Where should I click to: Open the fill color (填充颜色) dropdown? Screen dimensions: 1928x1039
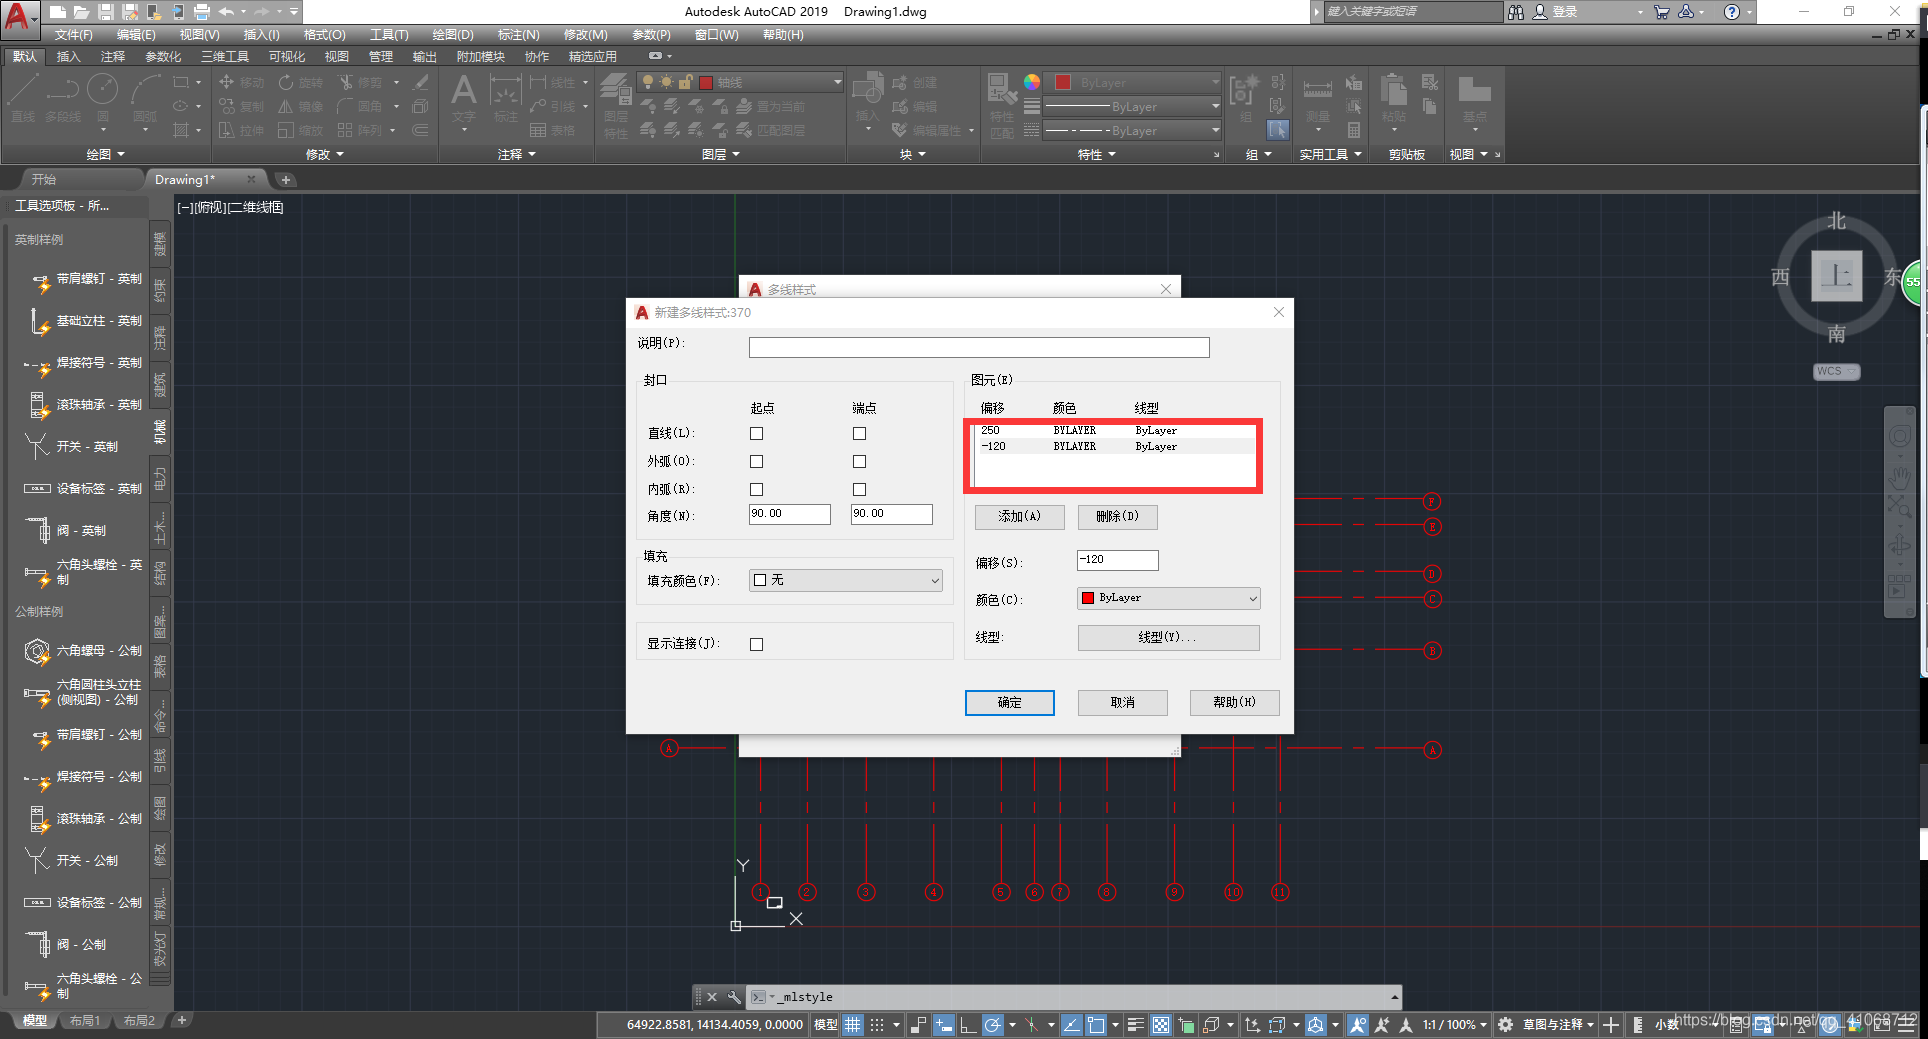pos(846,580)
